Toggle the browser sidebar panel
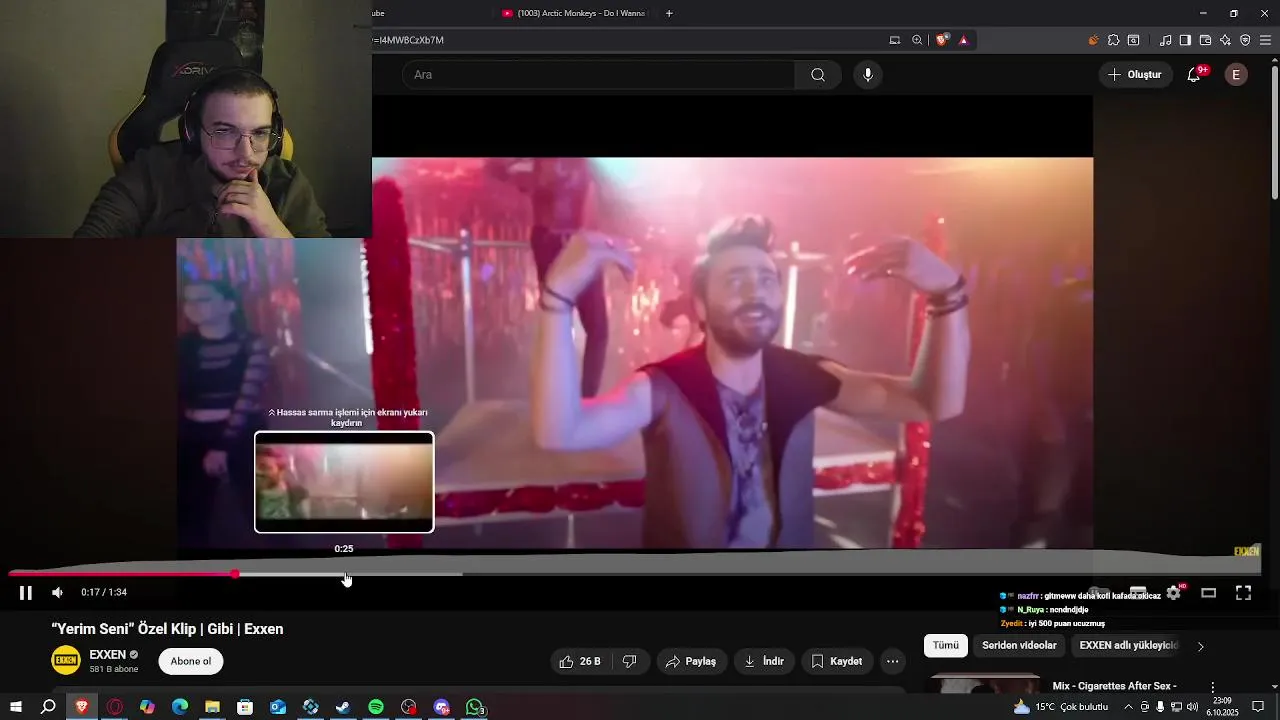 (1185, 40)
